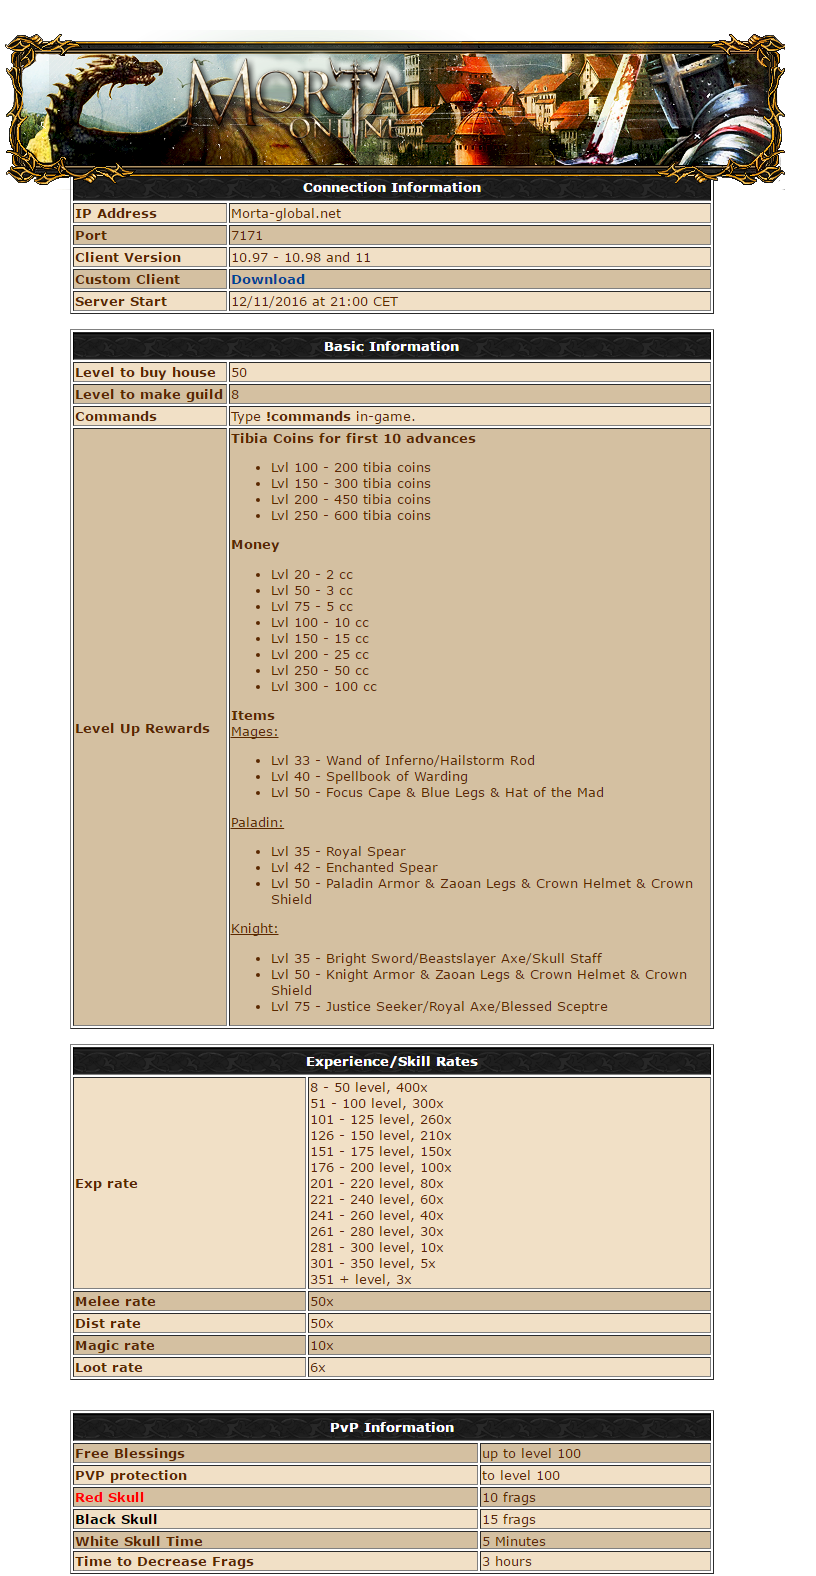Click the Morta Online banner image
The width and height of the screenshot is (816, 1576).
pos(396,110)
